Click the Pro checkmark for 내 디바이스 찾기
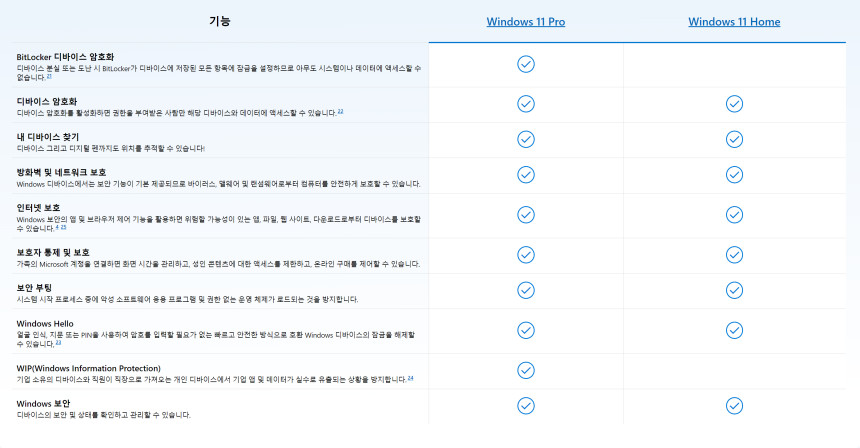The image size is (860, 448). point(526,138)
